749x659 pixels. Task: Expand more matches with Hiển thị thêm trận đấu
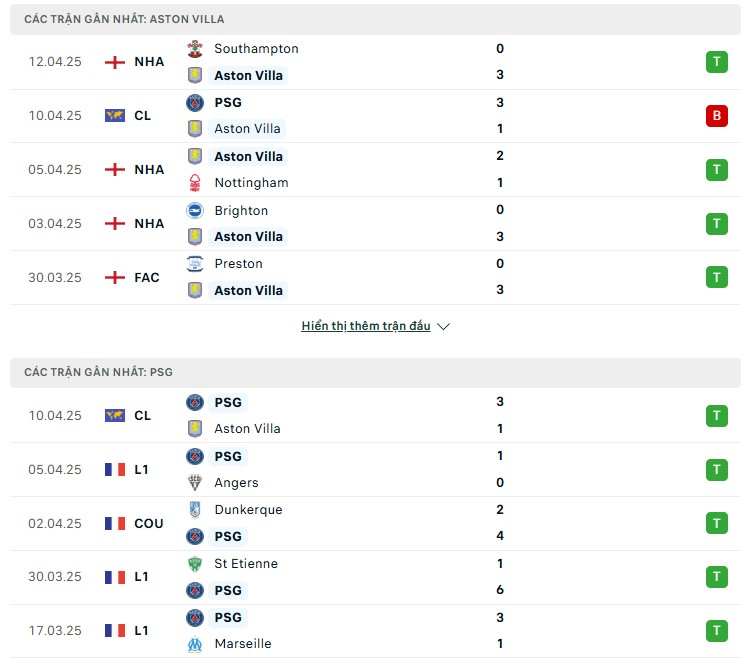pyautogui.click(x=365, y=326)
